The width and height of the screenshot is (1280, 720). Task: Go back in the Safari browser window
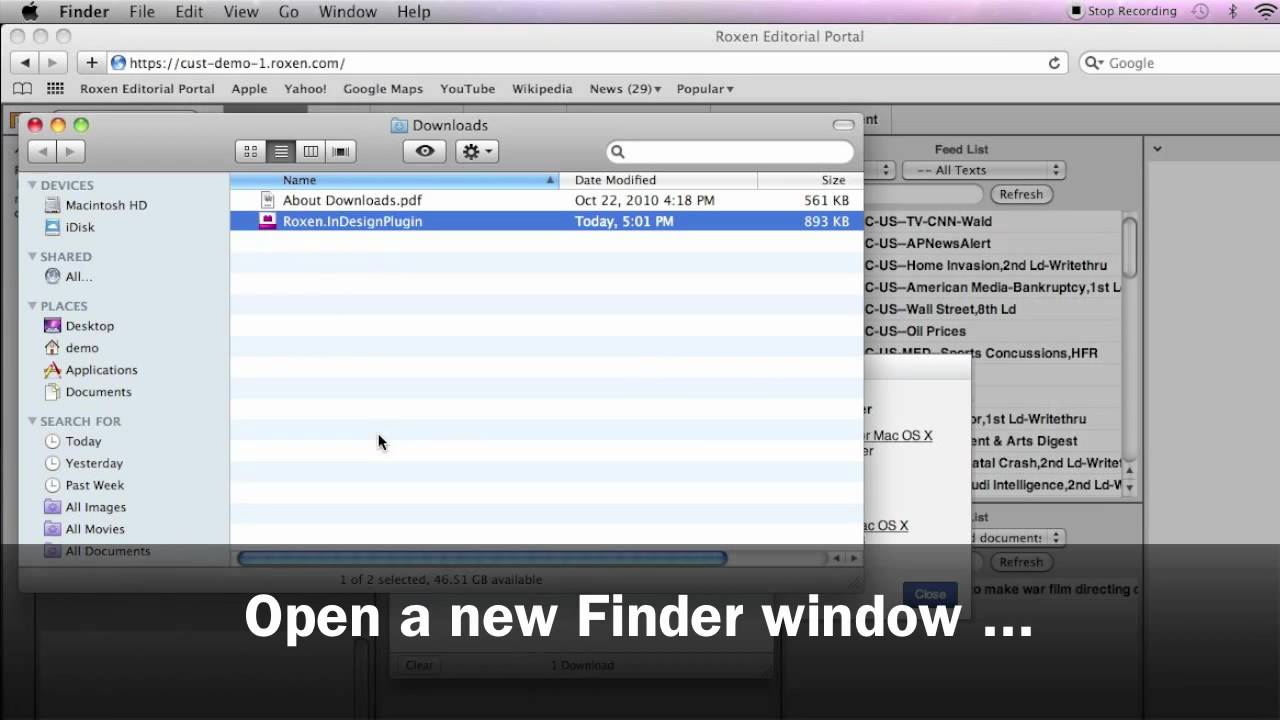click(x=25, y=62)
